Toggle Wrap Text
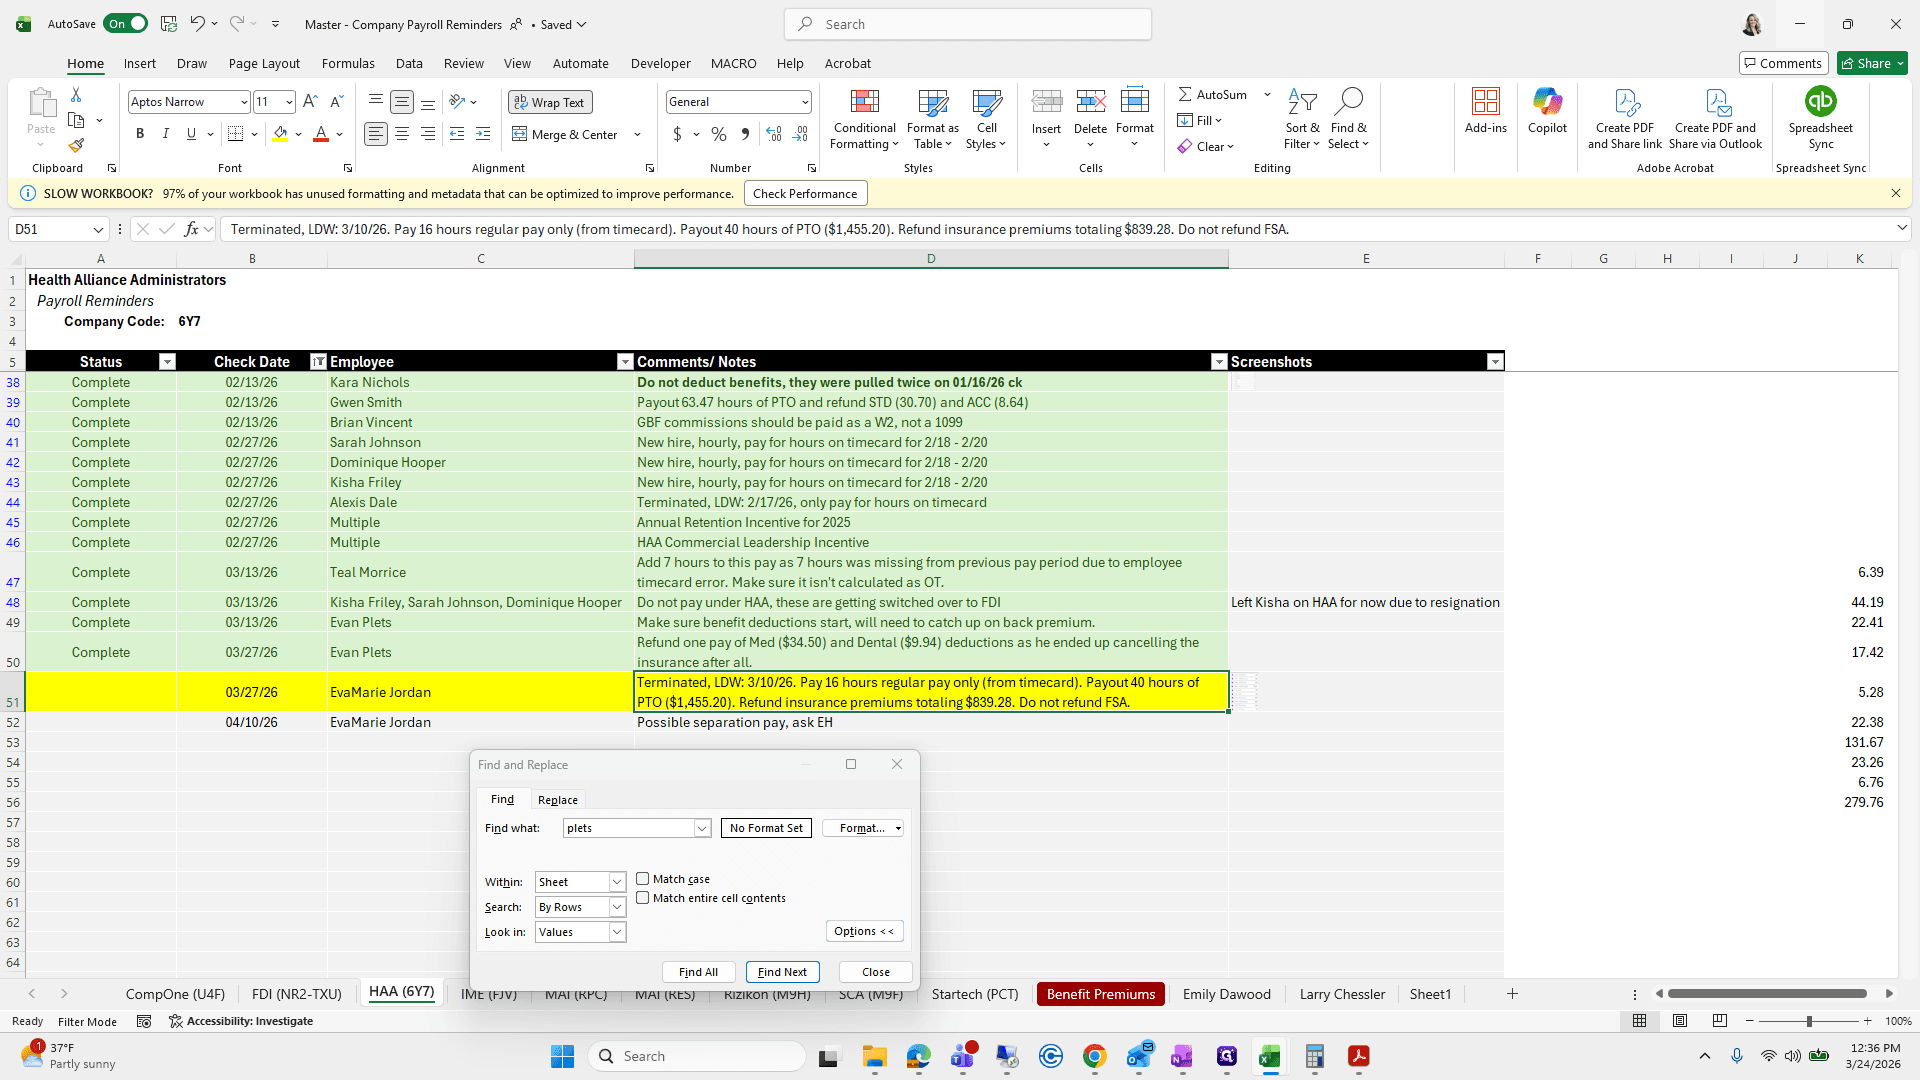The image size is (1920, 1080). click(x=550, y=102)
